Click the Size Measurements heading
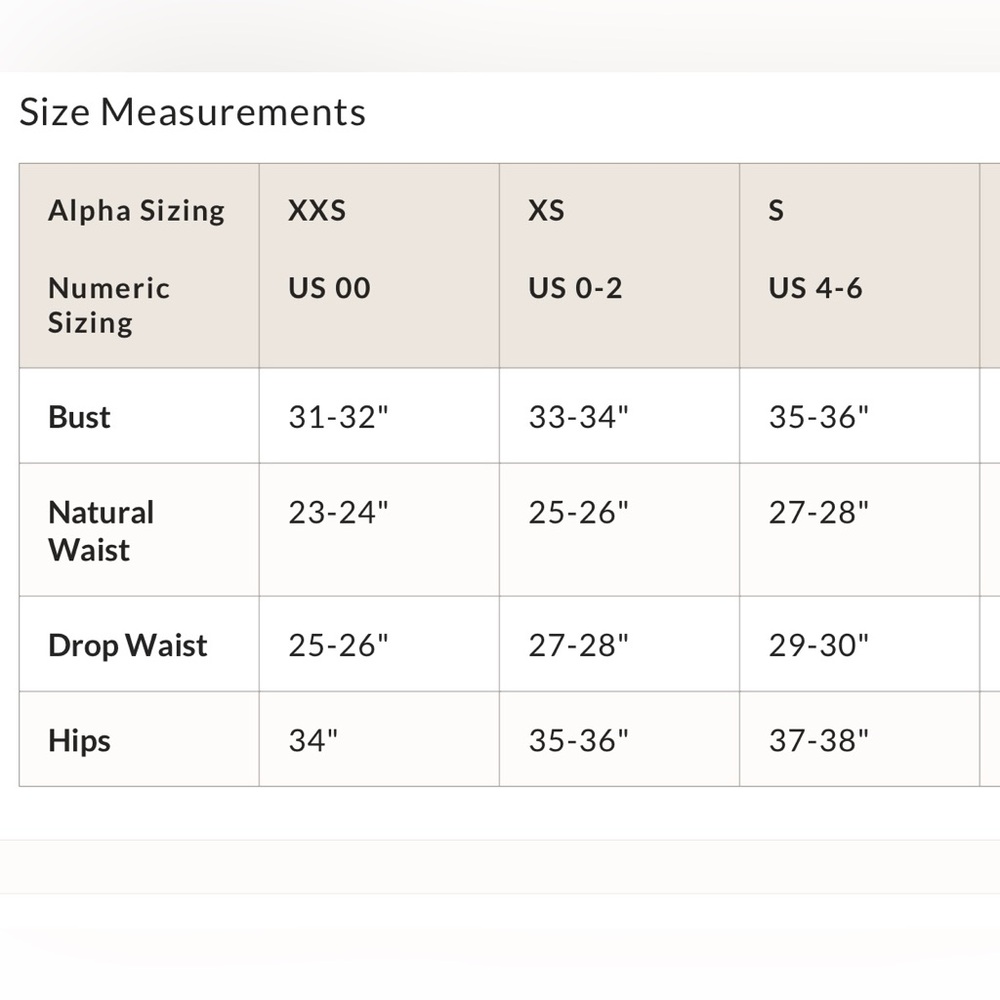Image resolution: width=1000 pixels, height=1000 pixels. pos(192,112)
